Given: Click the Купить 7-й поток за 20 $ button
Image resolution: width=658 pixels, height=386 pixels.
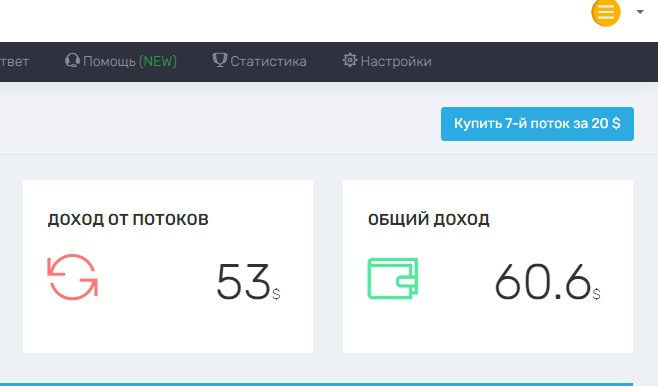Looking at the screenshot, I should [537, 124].
